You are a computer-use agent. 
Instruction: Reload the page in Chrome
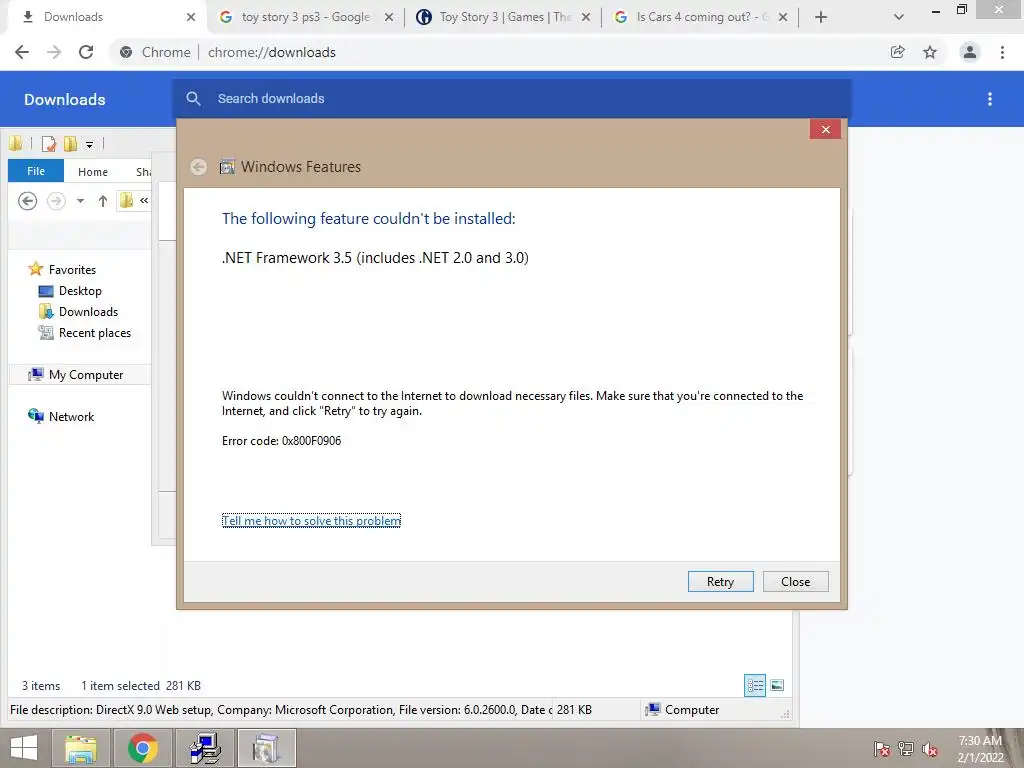[86, 52]
